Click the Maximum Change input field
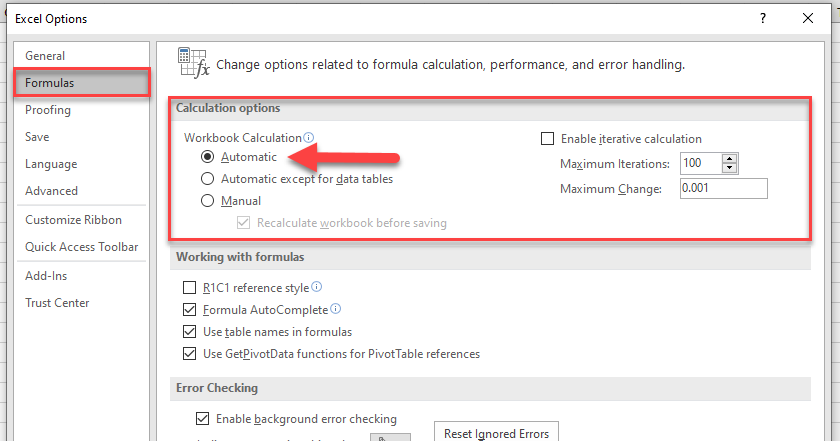The height and width of the screenshot is (441, 840). (723, 189)
